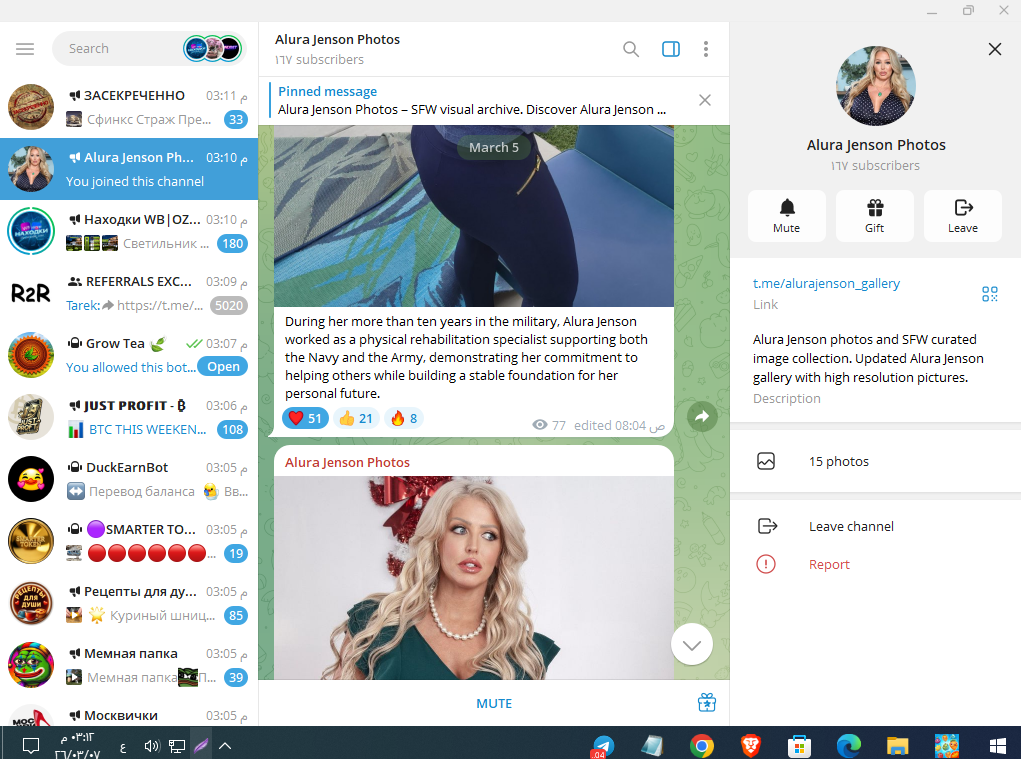
Task: Click the March 5 date badge
Action: [494, 148]
